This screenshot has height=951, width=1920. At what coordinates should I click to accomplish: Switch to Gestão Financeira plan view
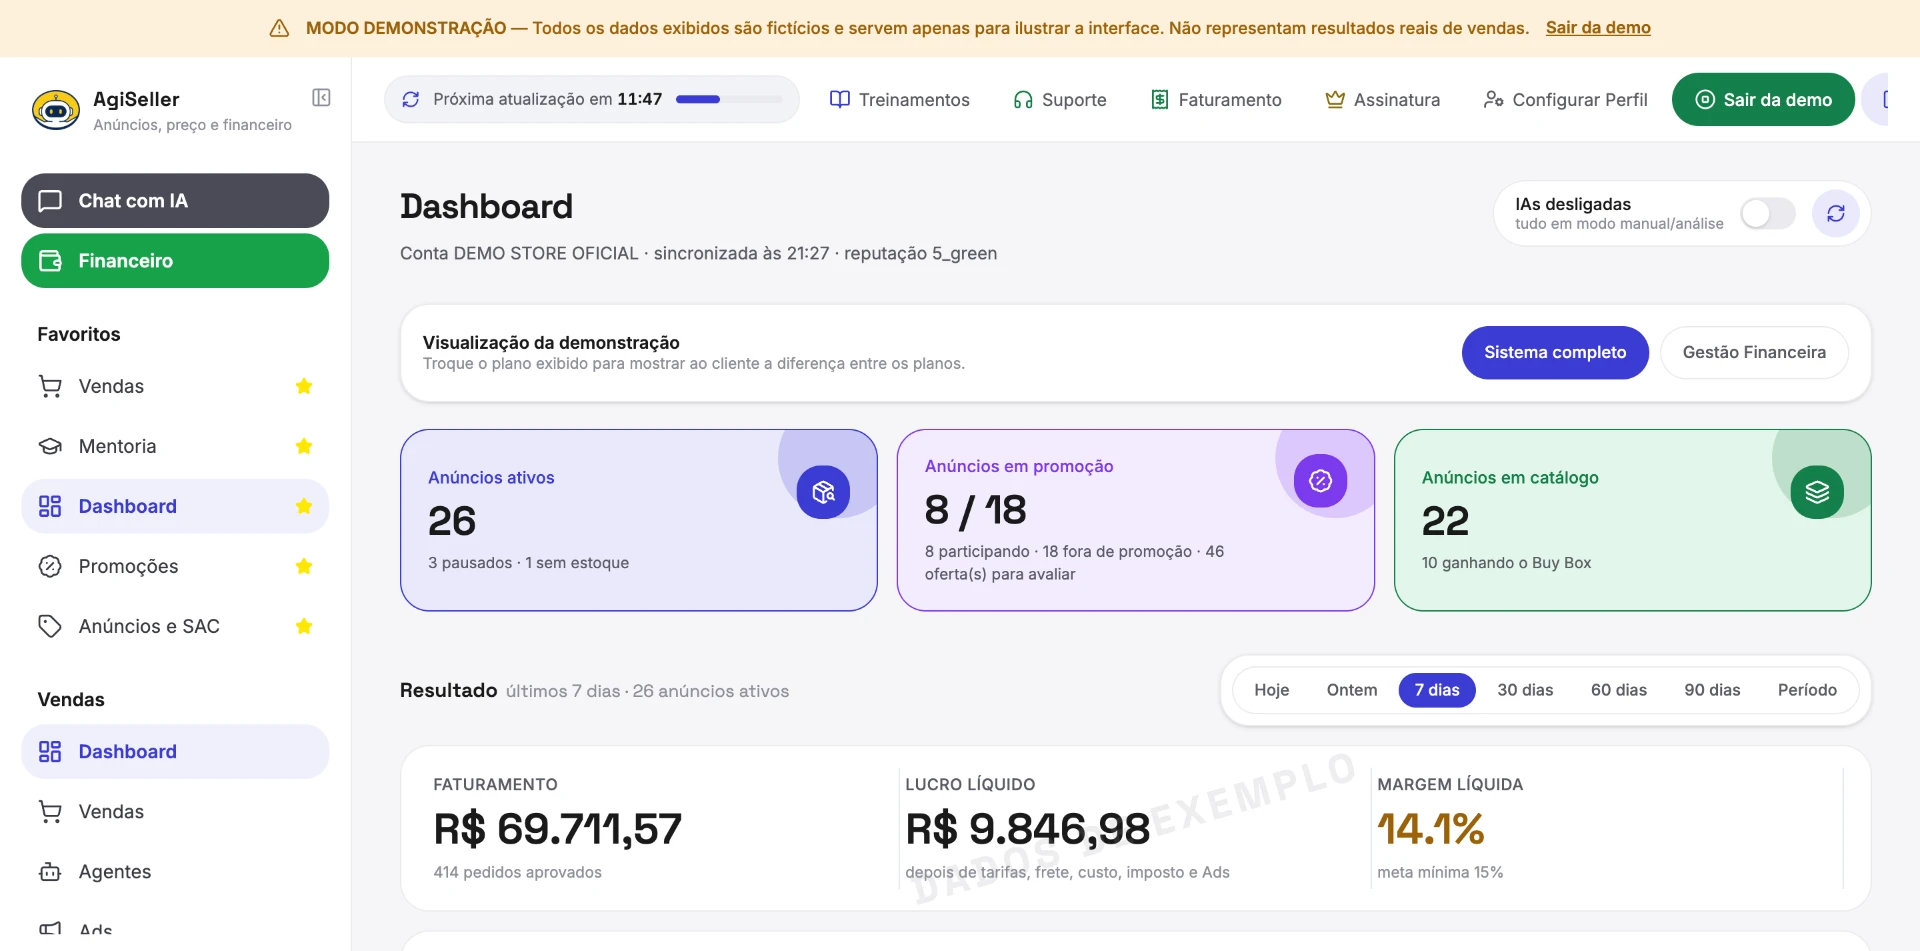[x=1754, y=352]
